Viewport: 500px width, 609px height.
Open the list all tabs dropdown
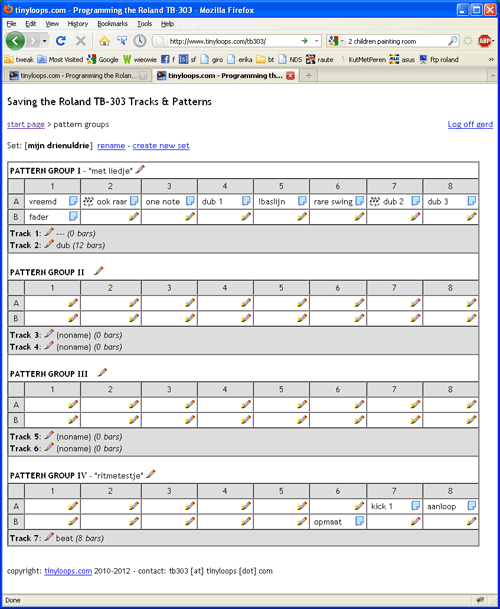[493, 75]
